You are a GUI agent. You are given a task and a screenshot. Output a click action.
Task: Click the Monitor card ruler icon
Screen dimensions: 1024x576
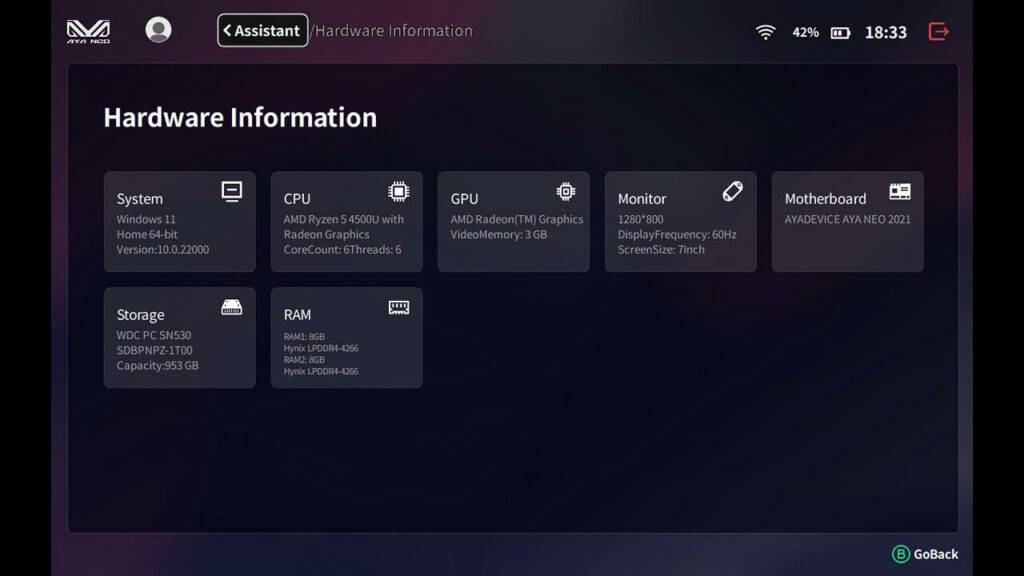733,191
